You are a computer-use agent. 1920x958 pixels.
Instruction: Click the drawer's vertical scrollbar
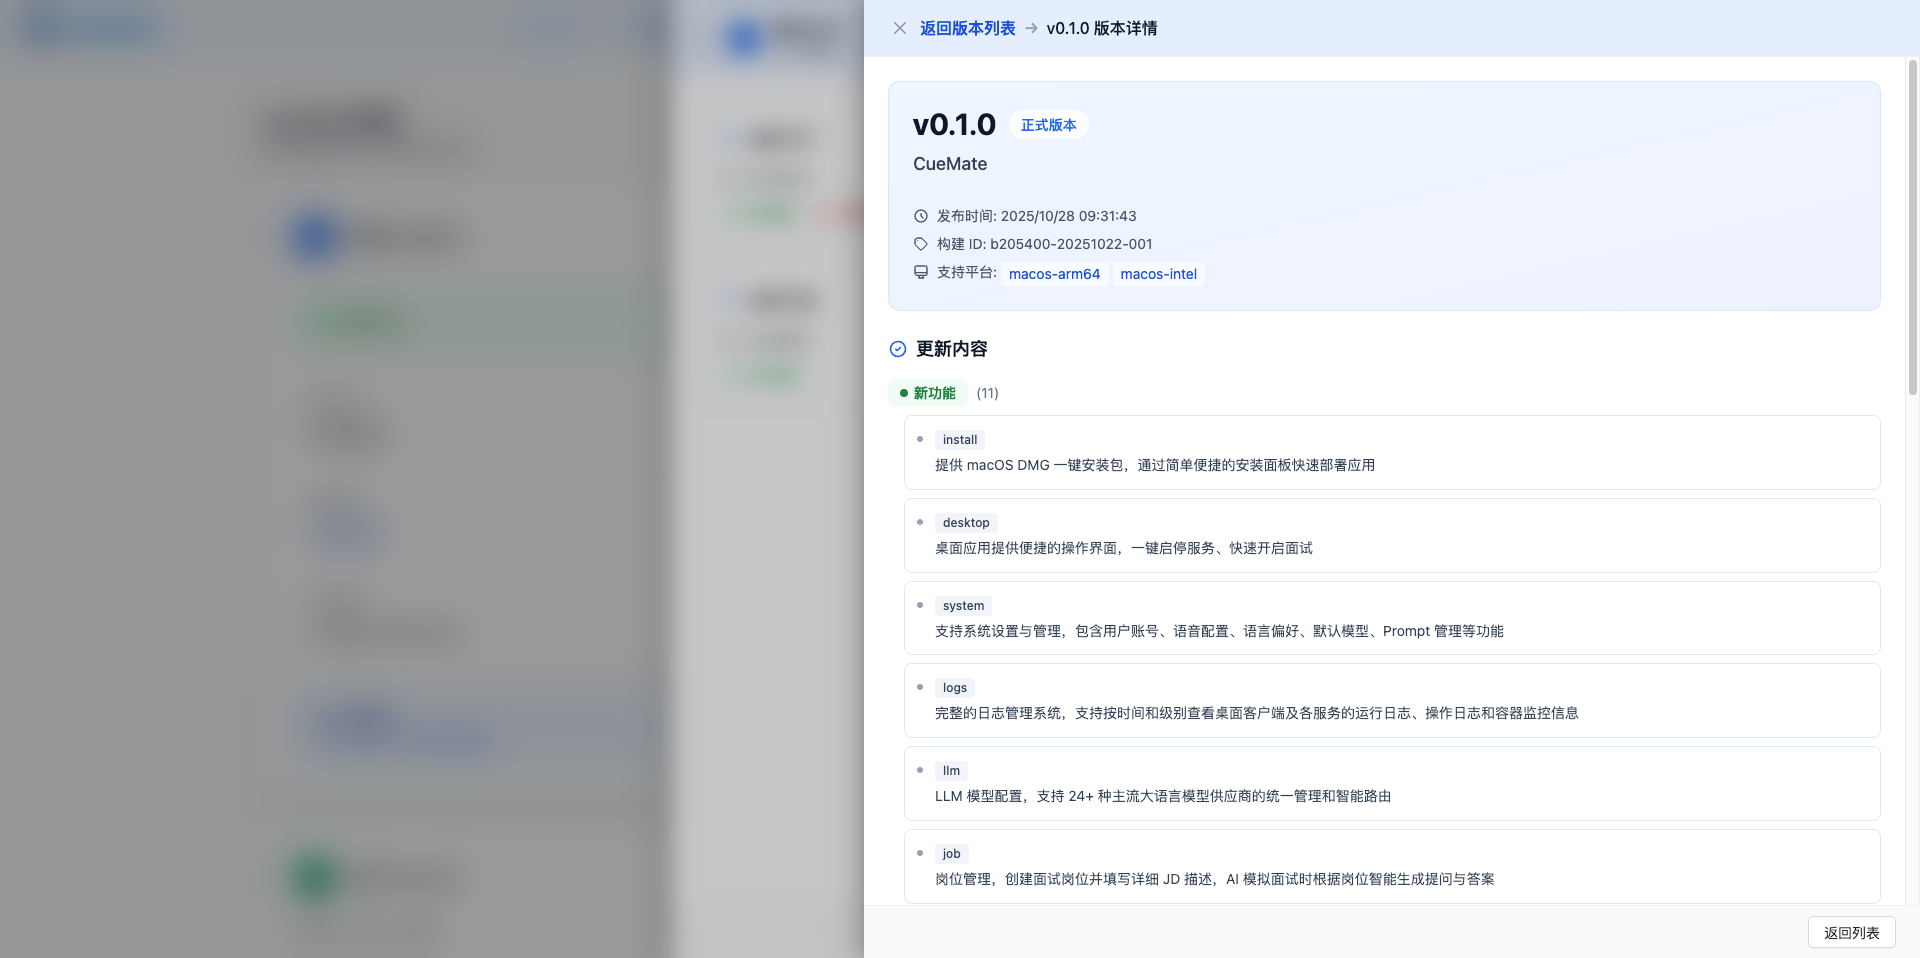(x=1912, y=228)
